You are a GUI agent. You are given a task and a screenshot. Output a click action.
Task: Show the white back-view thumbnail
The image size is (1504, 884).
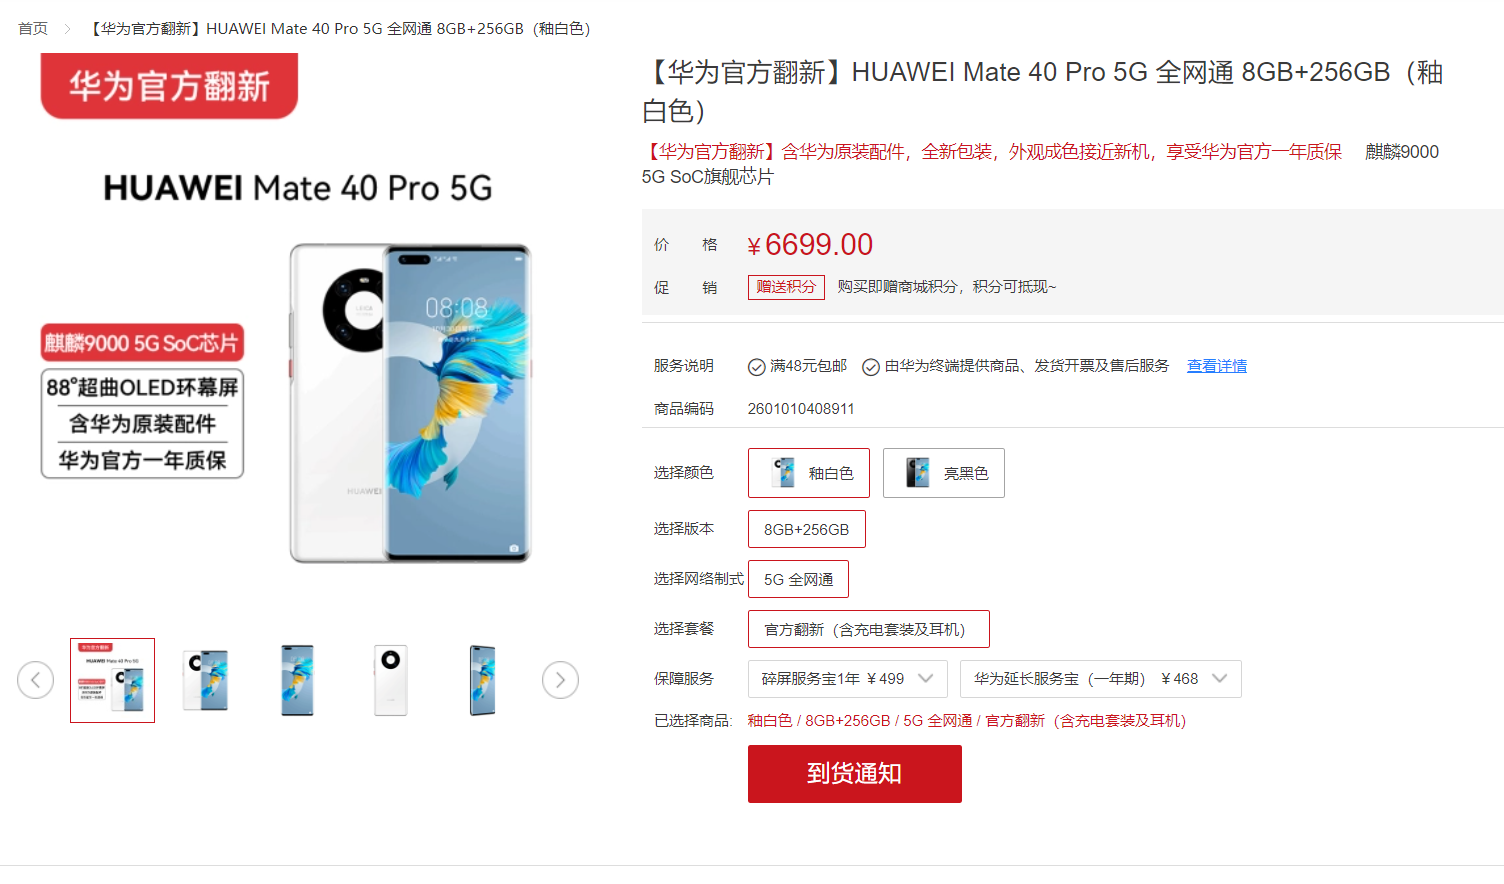pyautogui.click(x=391, y=680)
